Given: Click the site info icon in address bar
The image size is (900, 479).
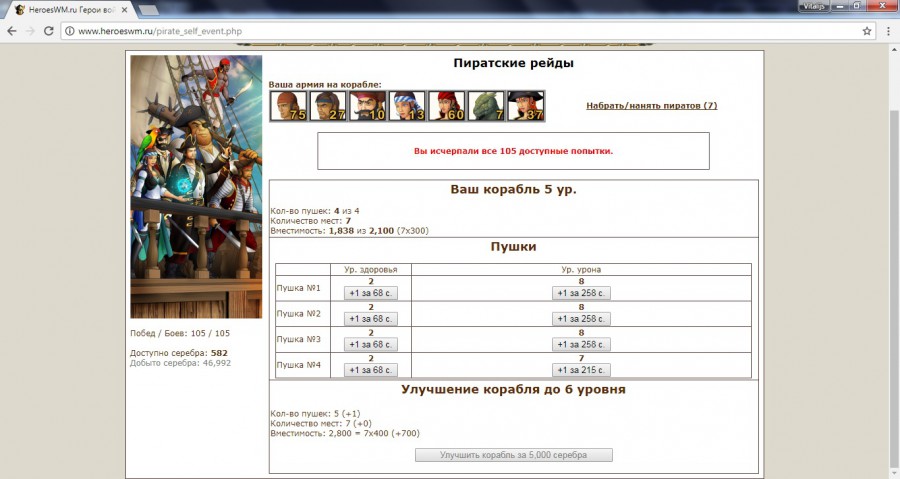Looking at the screenshot, I should (x=69, y=31).
